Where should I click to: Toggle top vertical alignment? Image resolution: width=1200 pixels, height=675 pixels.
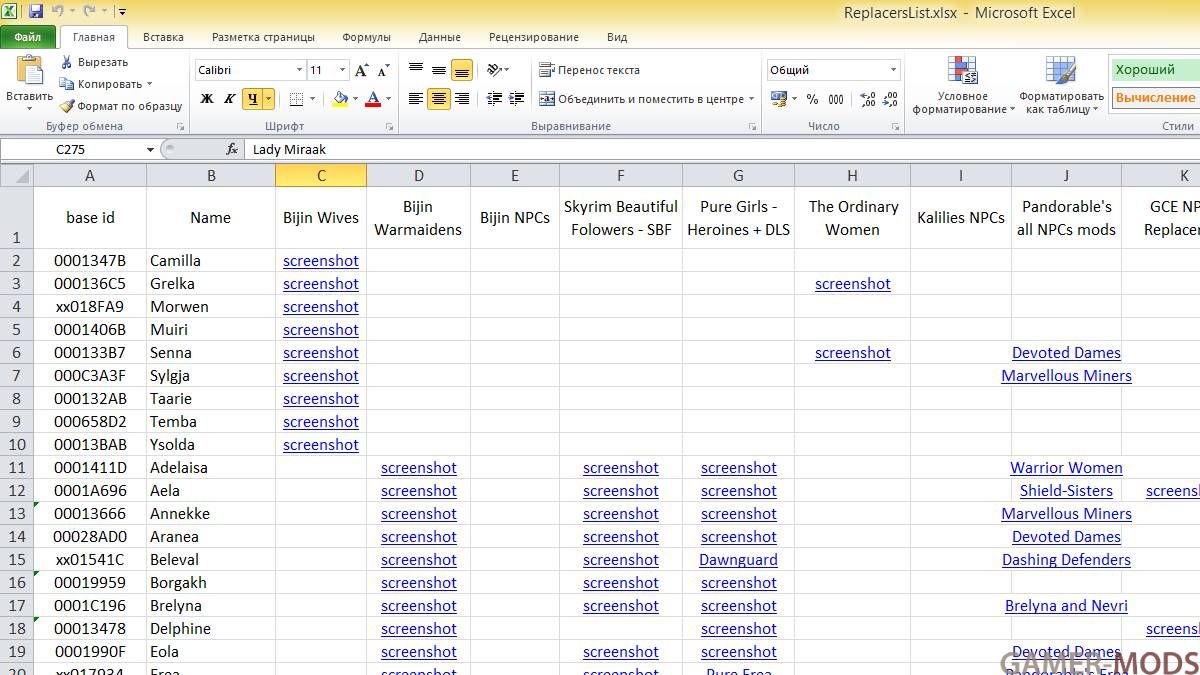coord(416,70)
